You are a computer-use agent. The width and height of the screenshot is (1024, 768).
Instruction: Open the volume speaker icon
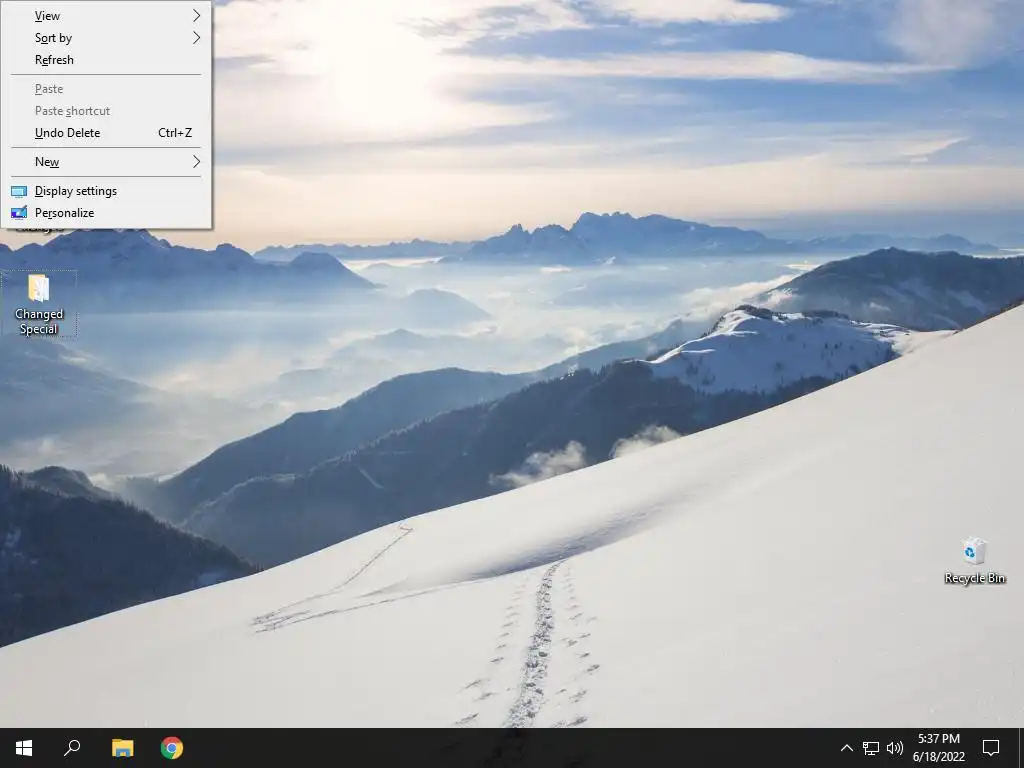[895, 748]
